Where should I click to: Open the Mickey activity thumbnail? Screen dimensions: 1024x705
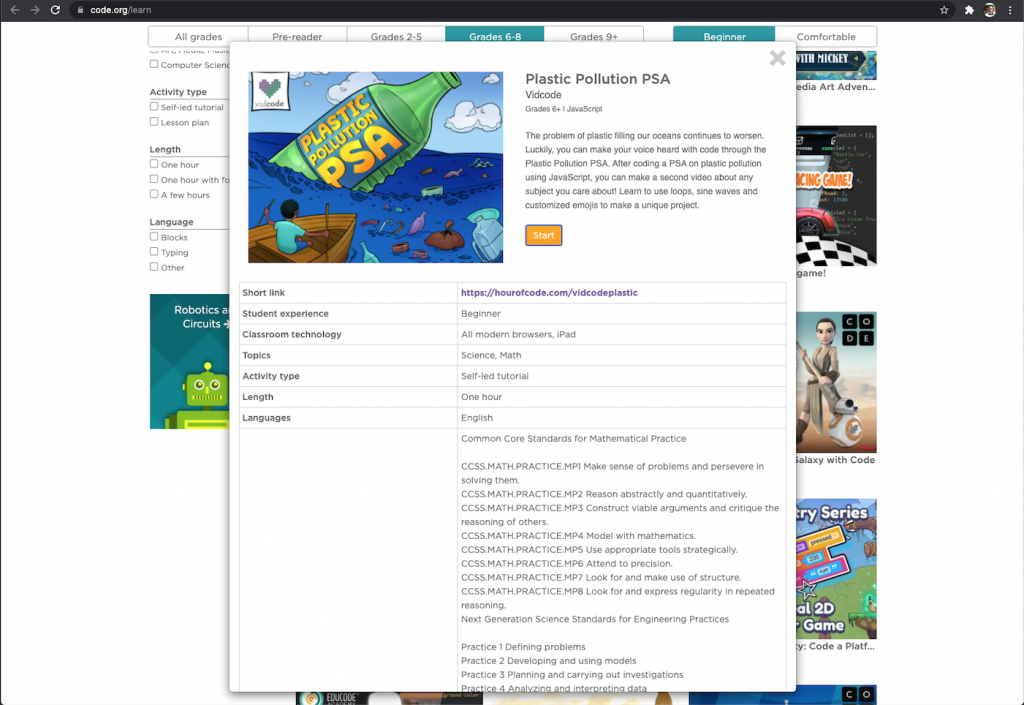(836, 65)
